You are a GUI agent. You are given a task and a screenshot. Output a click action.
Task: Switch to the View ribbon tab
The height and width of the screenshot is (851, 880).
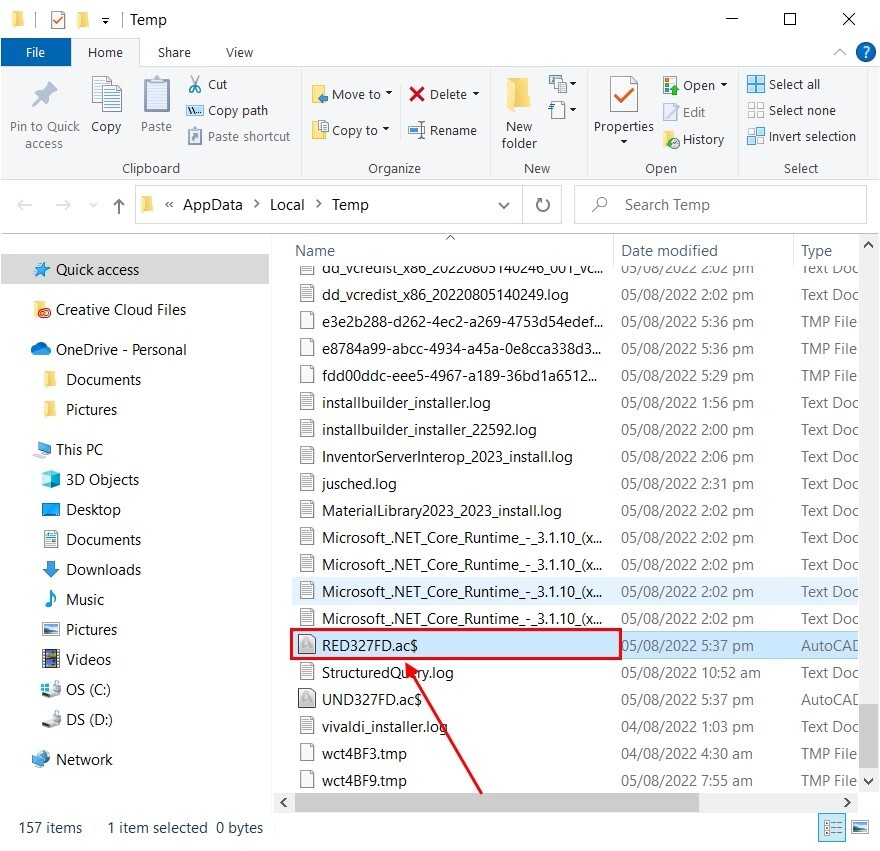[239, 53]
